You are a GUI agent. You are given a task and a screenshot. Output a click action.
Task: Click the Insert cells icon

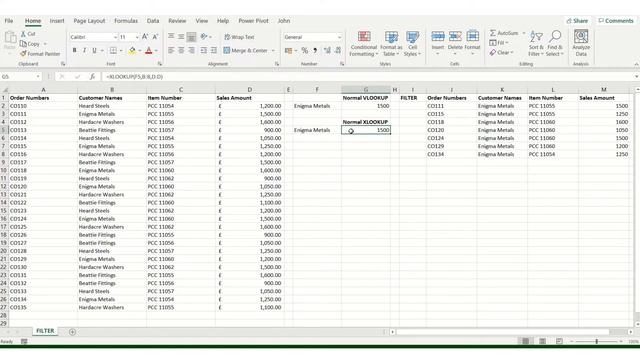(438, 36)
